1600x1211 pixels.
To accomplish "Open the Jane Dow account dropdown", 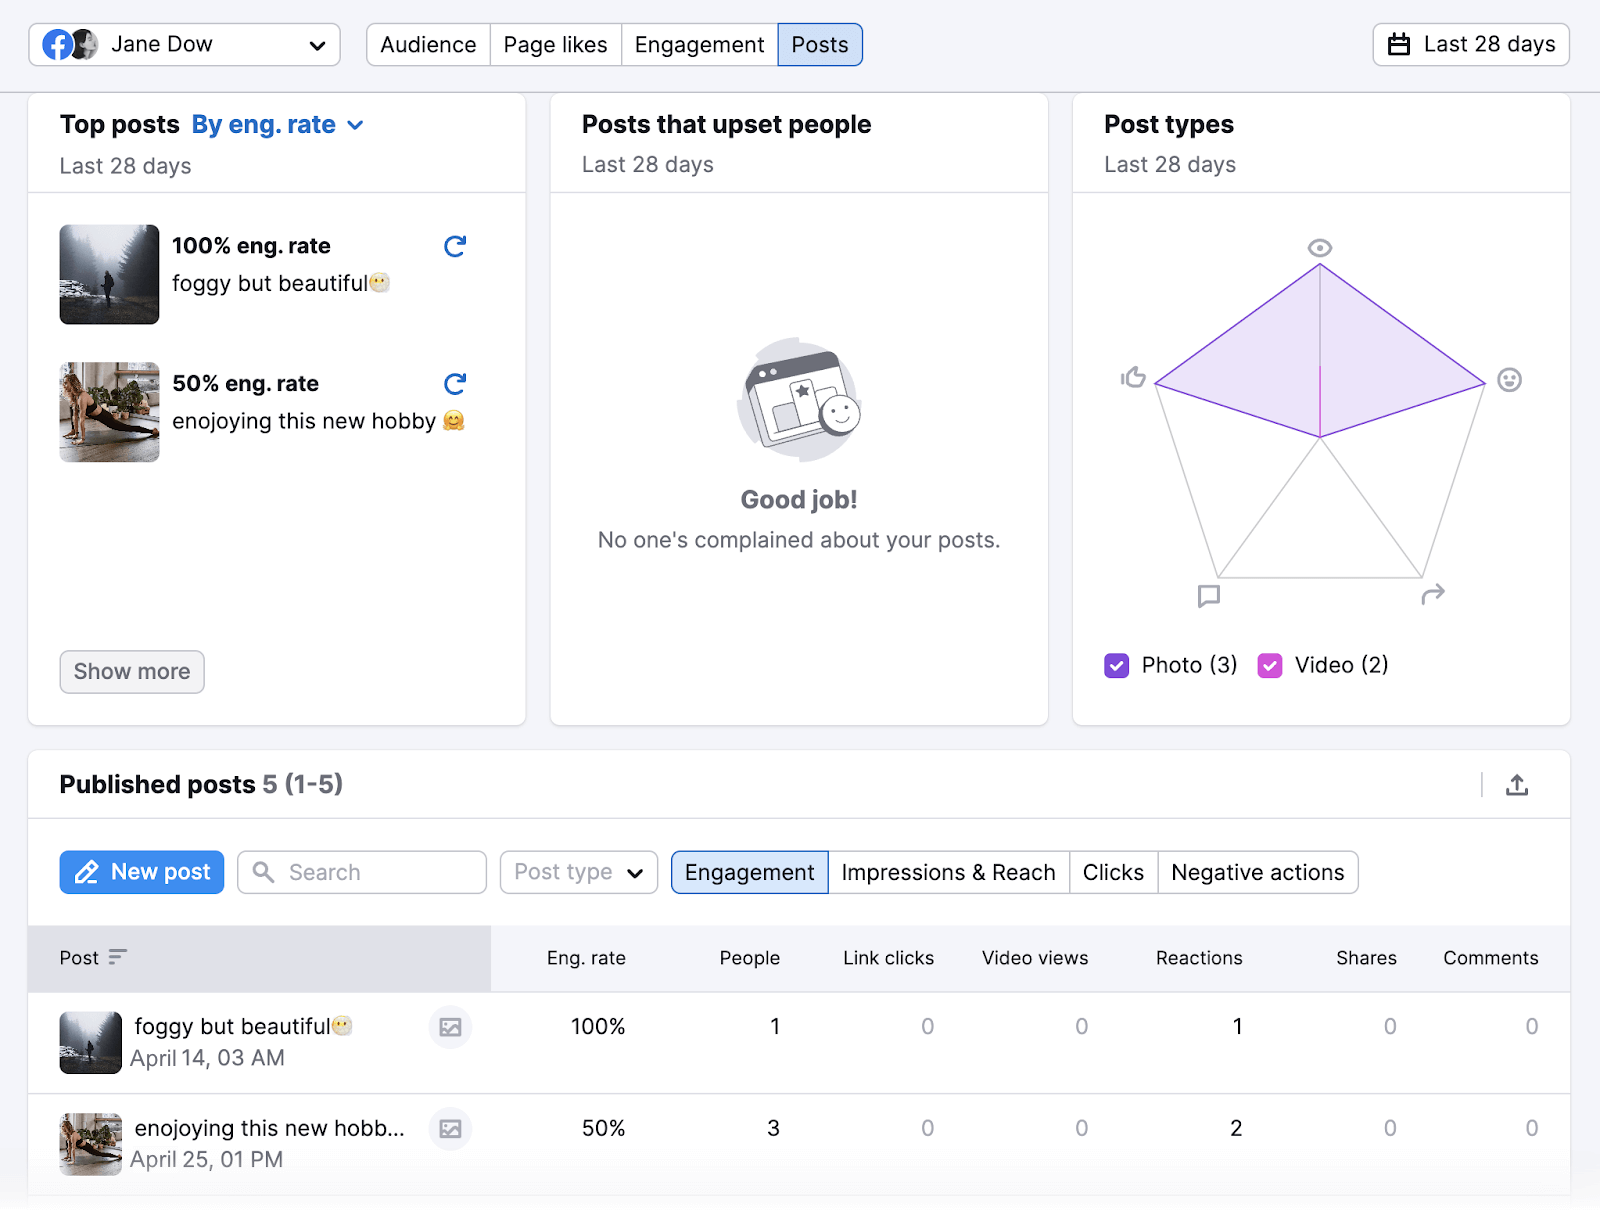I will [x=318, y=44].
